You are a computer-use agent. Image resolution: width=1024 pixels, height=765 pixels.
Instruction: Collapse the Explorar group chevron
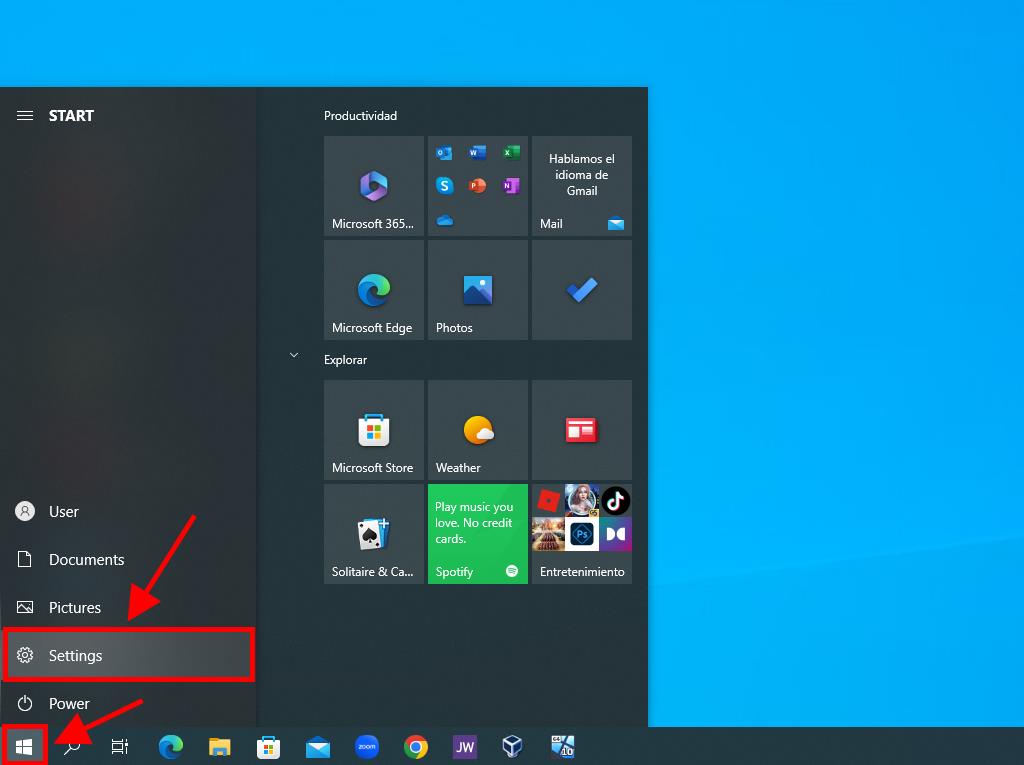(294, 355)
